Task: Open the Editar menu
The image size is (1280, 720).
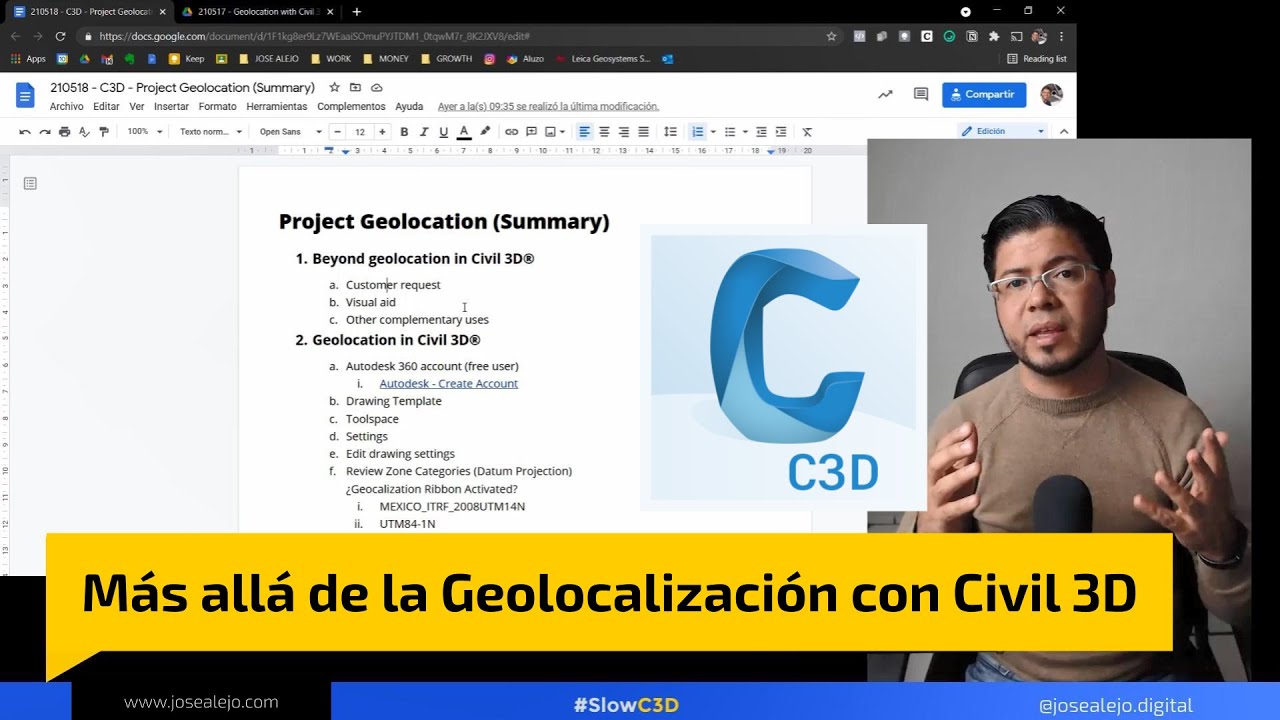Action: click(106, 106)
